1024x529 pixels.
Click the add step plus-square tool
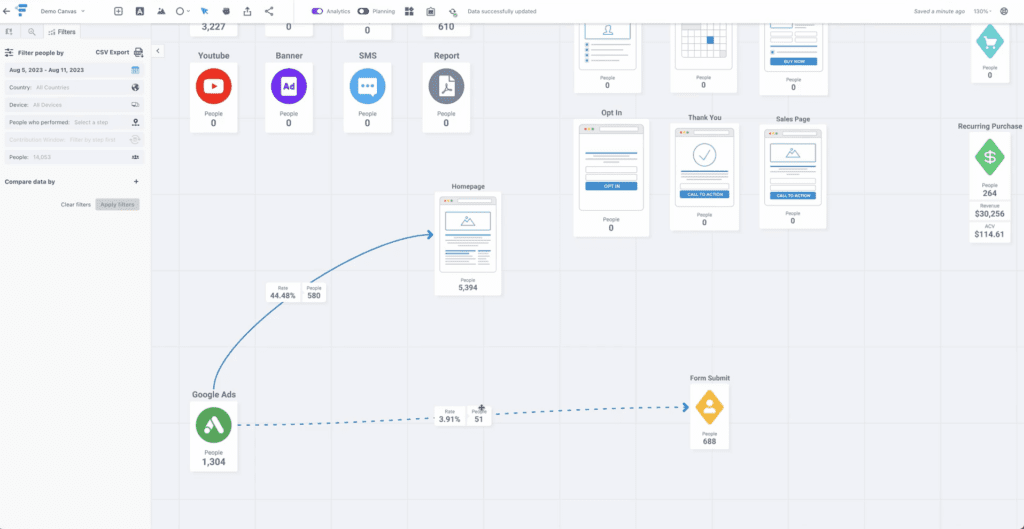(x=118, y=11)
